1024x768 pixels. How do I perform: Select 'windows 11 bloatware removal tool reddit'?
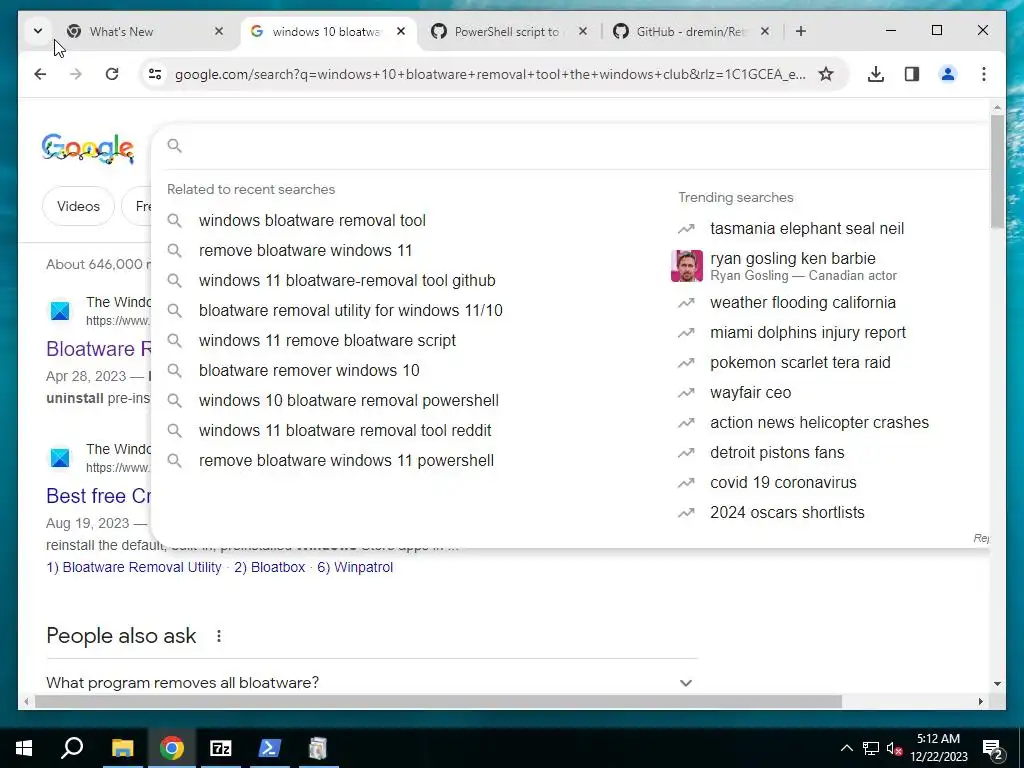[x=345, y=431]
